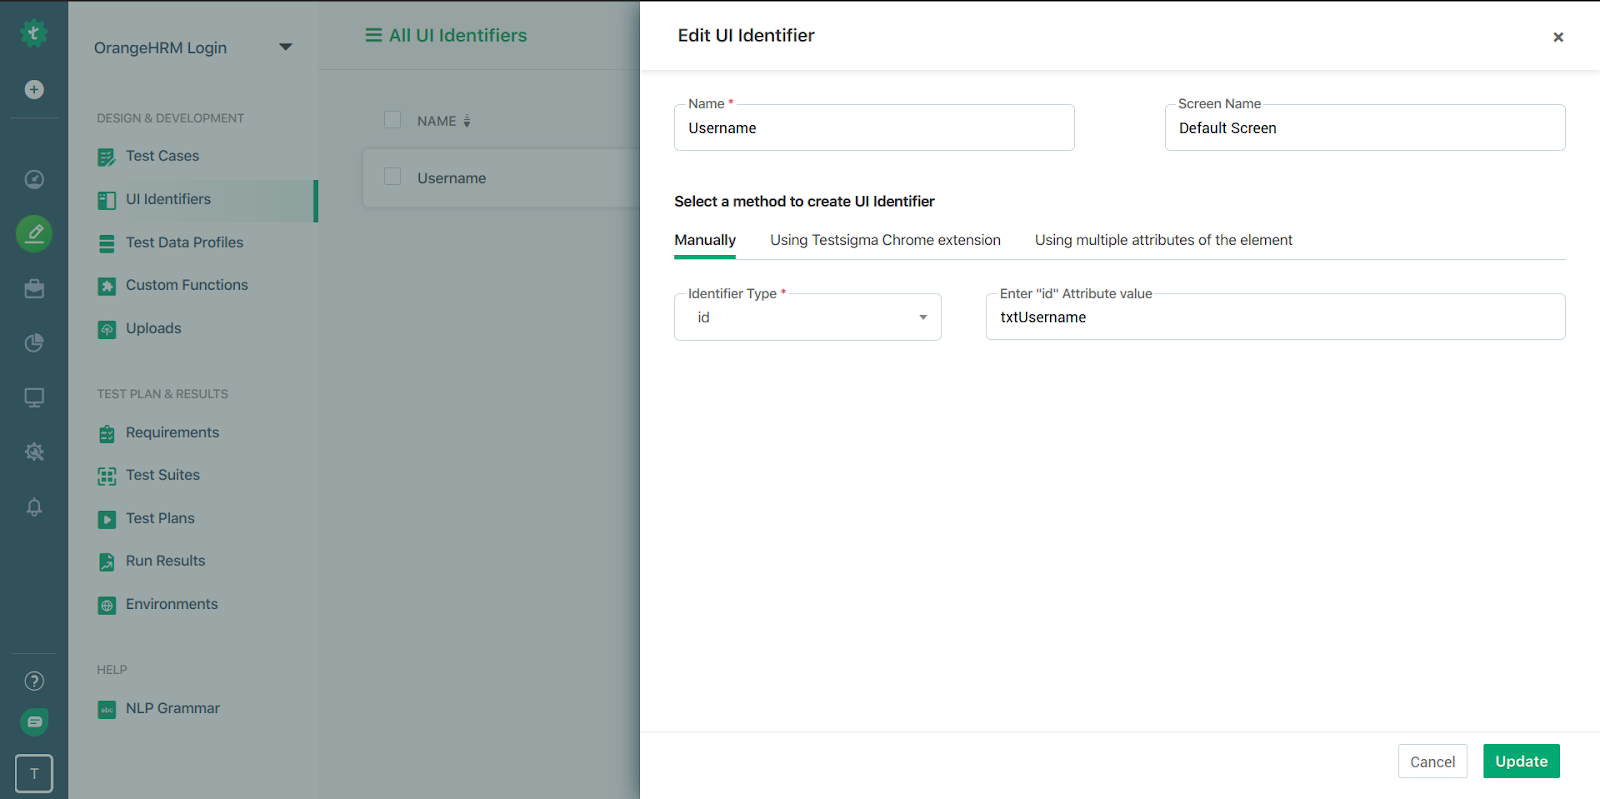Screen dimensions: 1600x799
Task: Click the Test Data Profiles icon
Action: pos(107,243)
